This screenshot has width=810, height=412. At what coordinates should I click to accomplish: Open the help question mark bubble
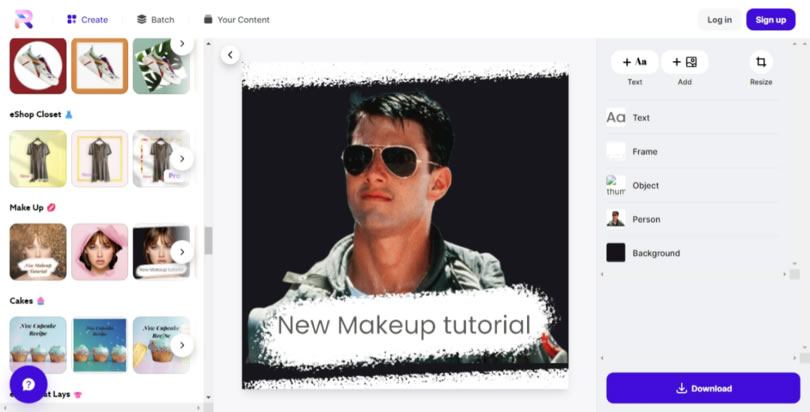[x=28, y=384]
